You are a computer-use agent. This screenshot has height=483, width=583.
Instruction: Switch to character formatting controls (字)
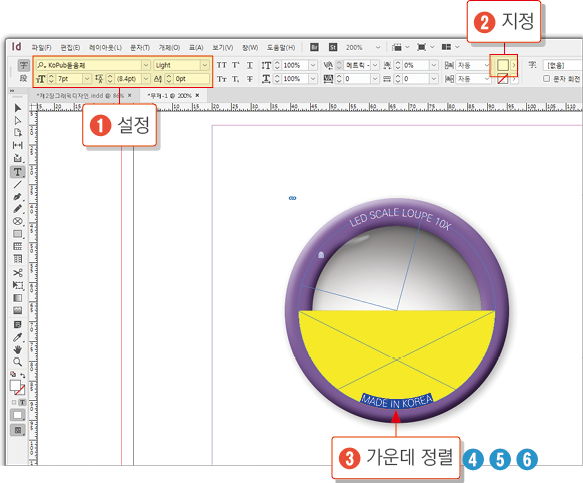24,65
